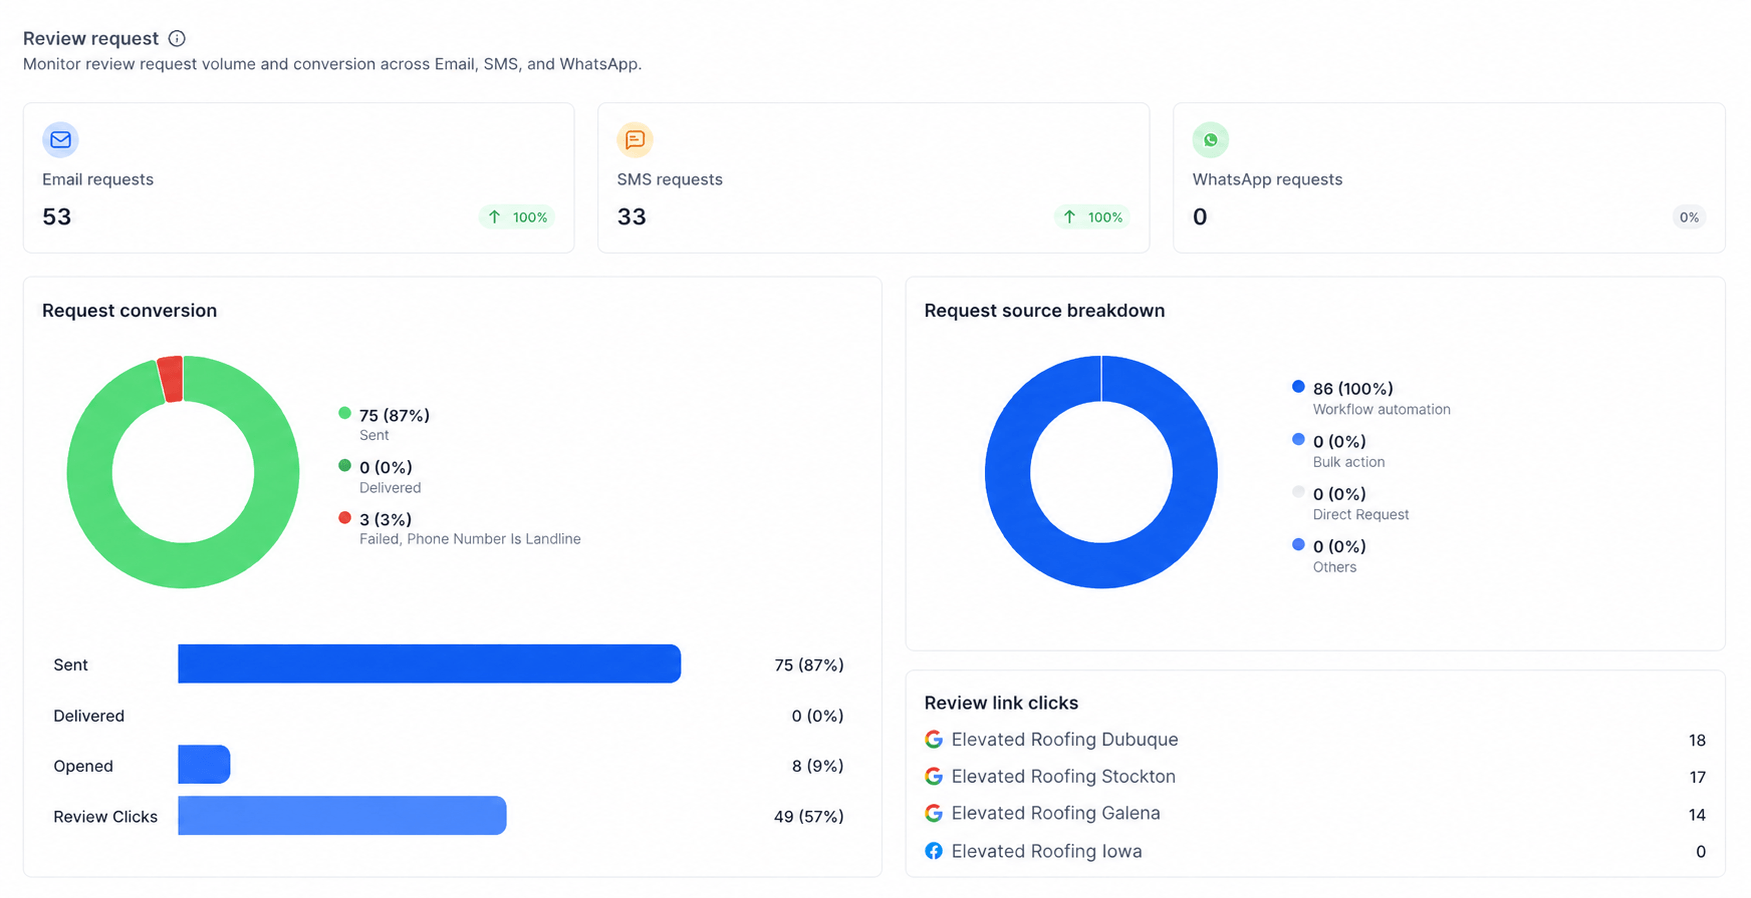Click the Galena click count 14

click(x=1697, y=814)
